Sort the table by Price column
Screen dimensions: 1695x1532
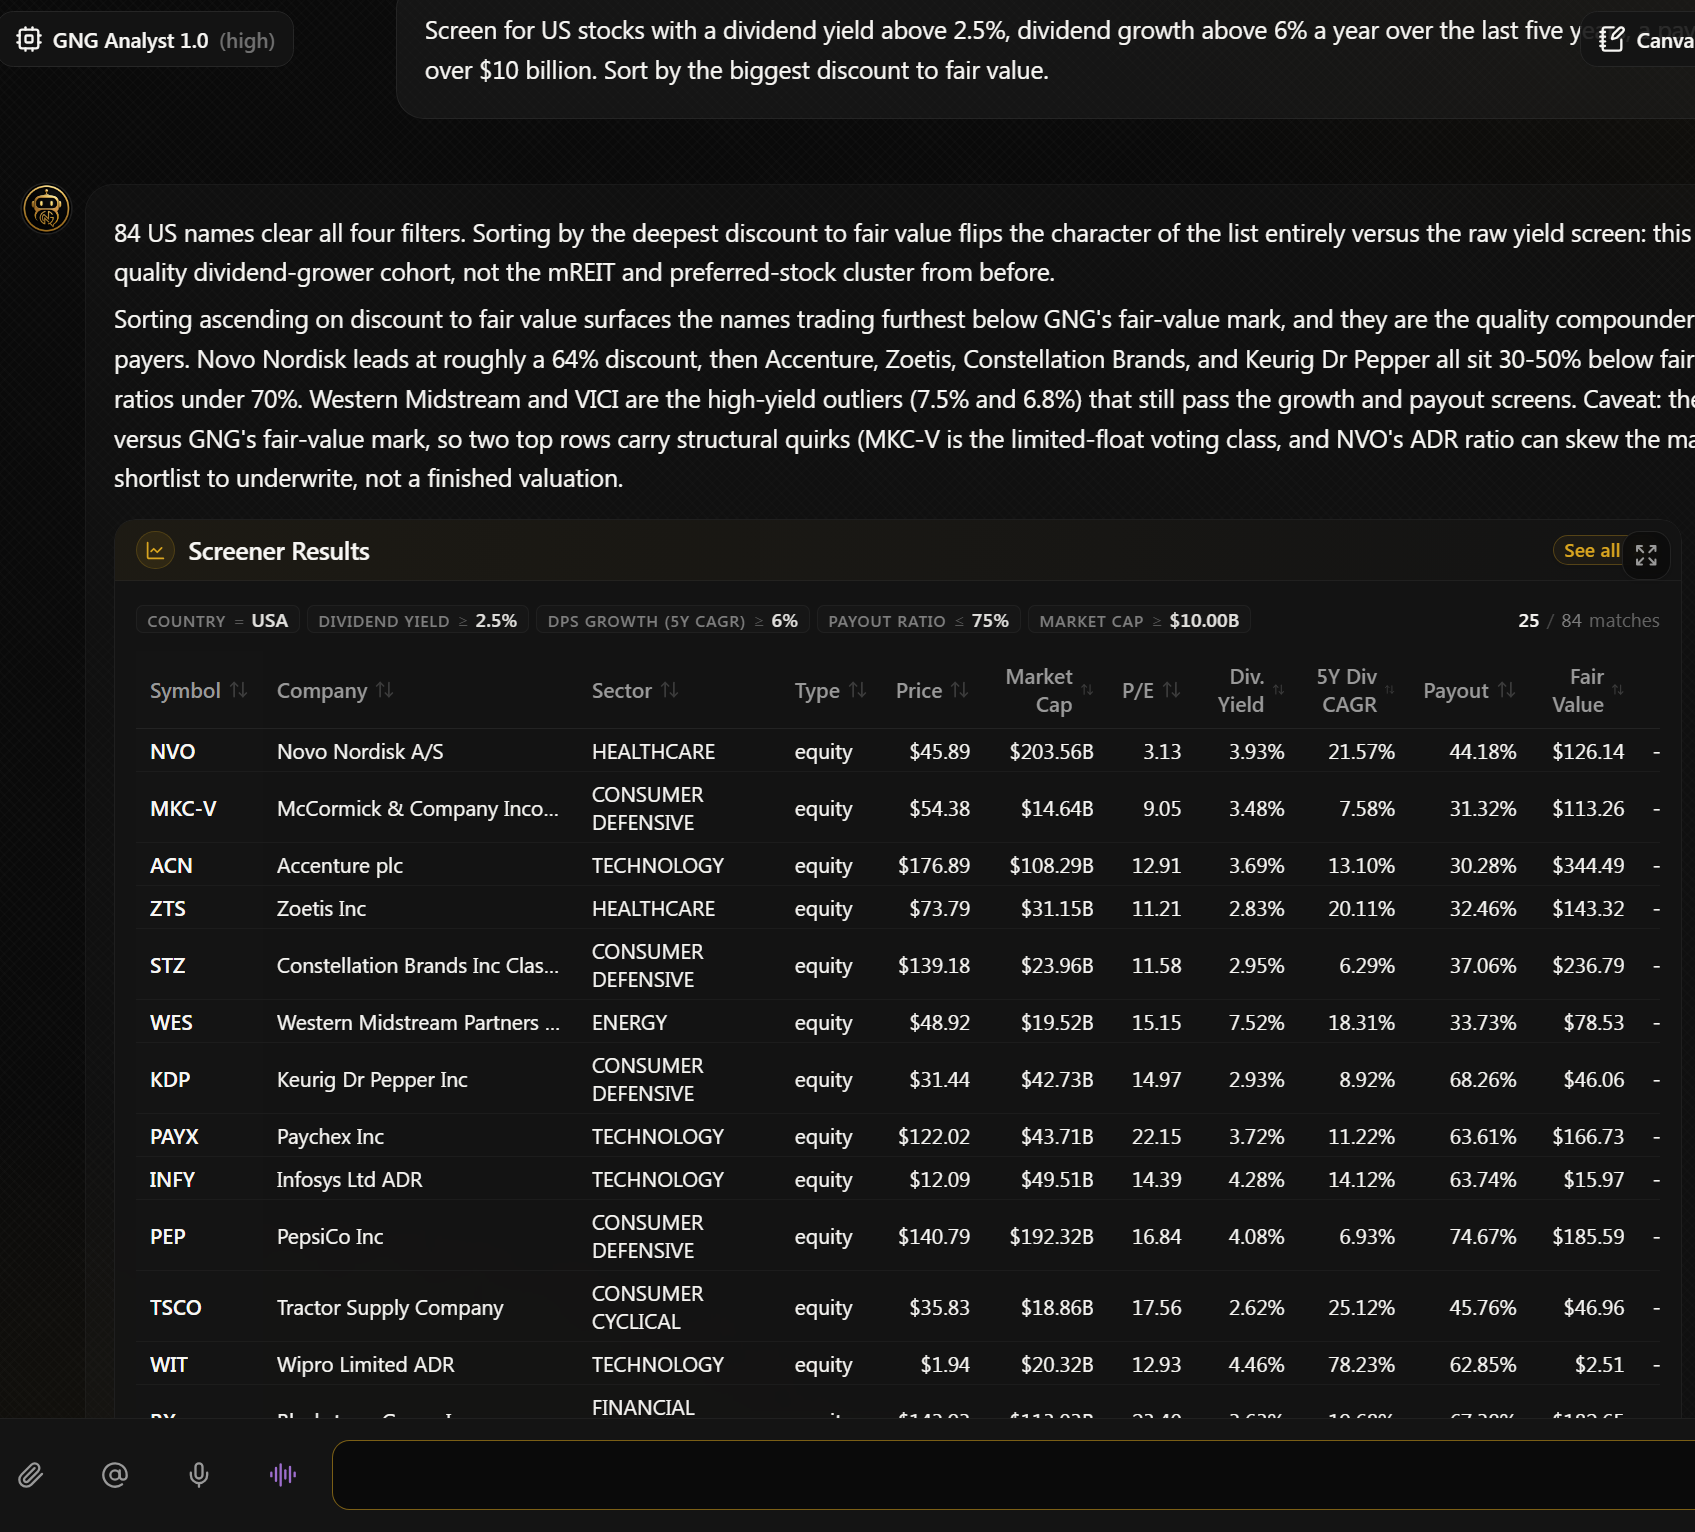[x=932, y=691]
